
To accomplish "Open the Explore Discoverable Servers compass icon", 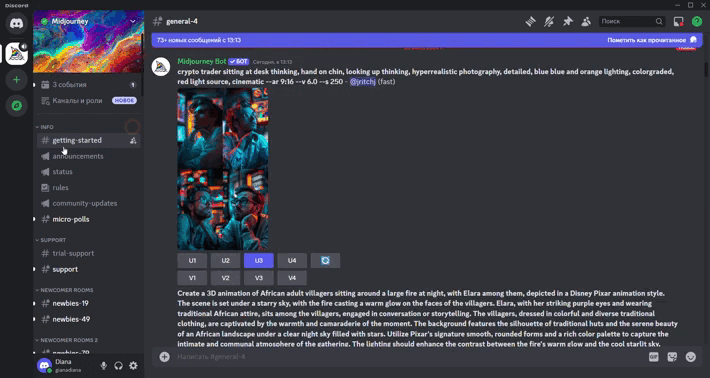I will 16,105.
